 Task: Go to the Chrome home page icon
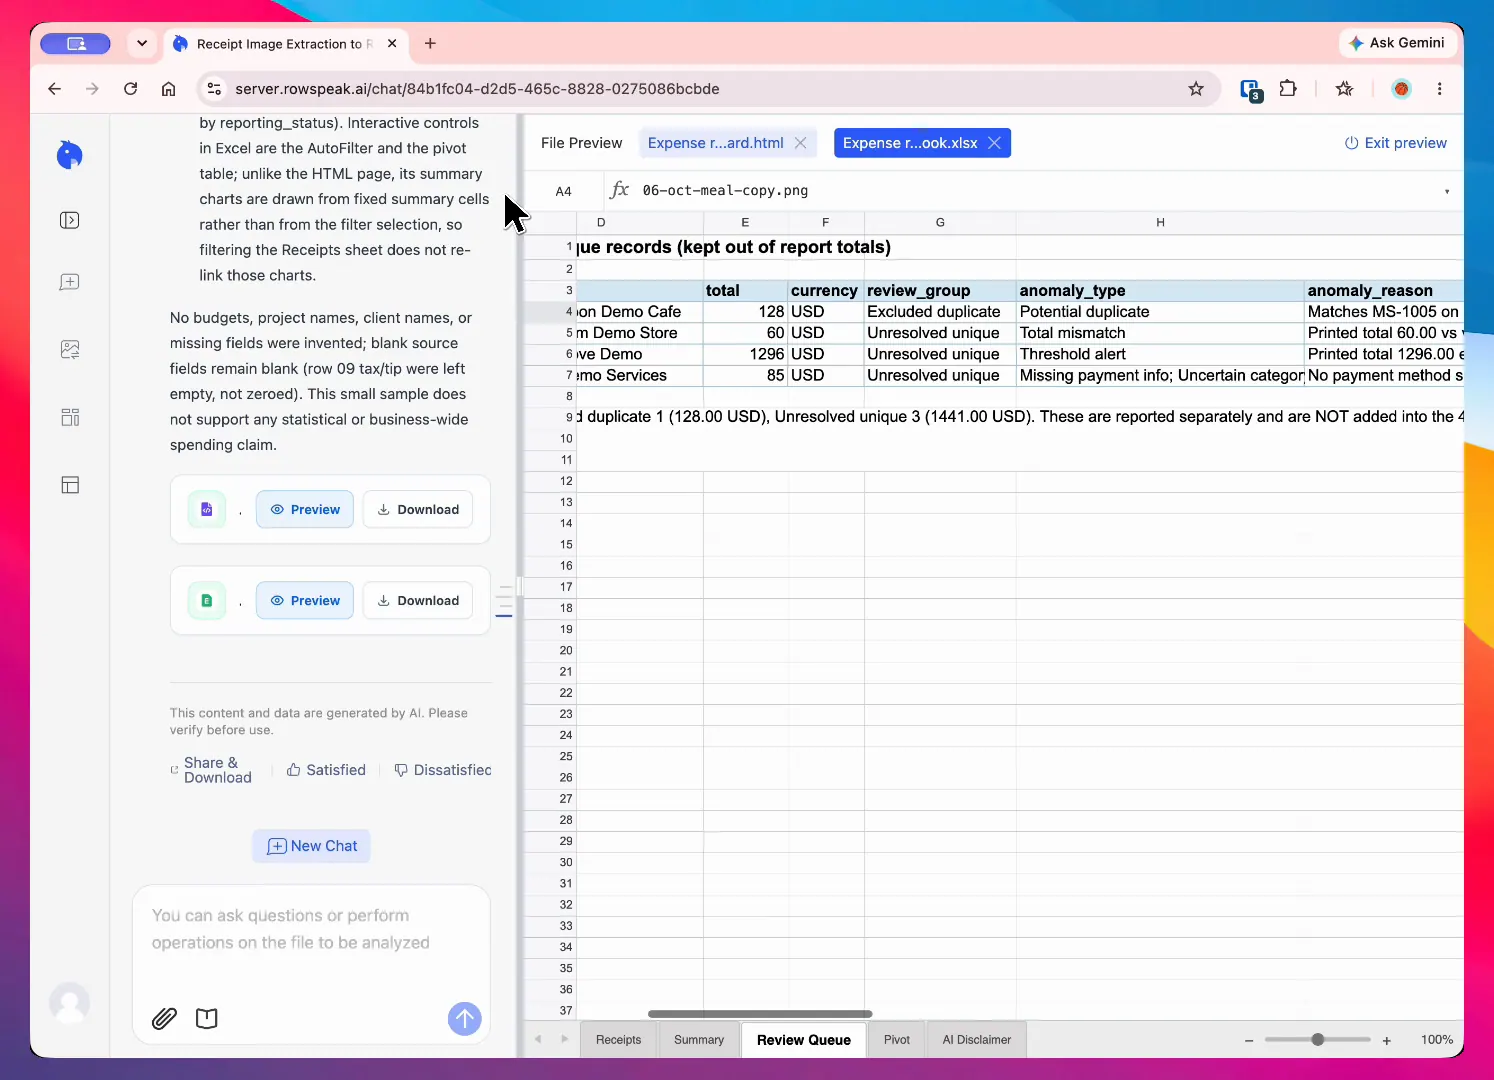pyautogui.click(x=169, y=89)
